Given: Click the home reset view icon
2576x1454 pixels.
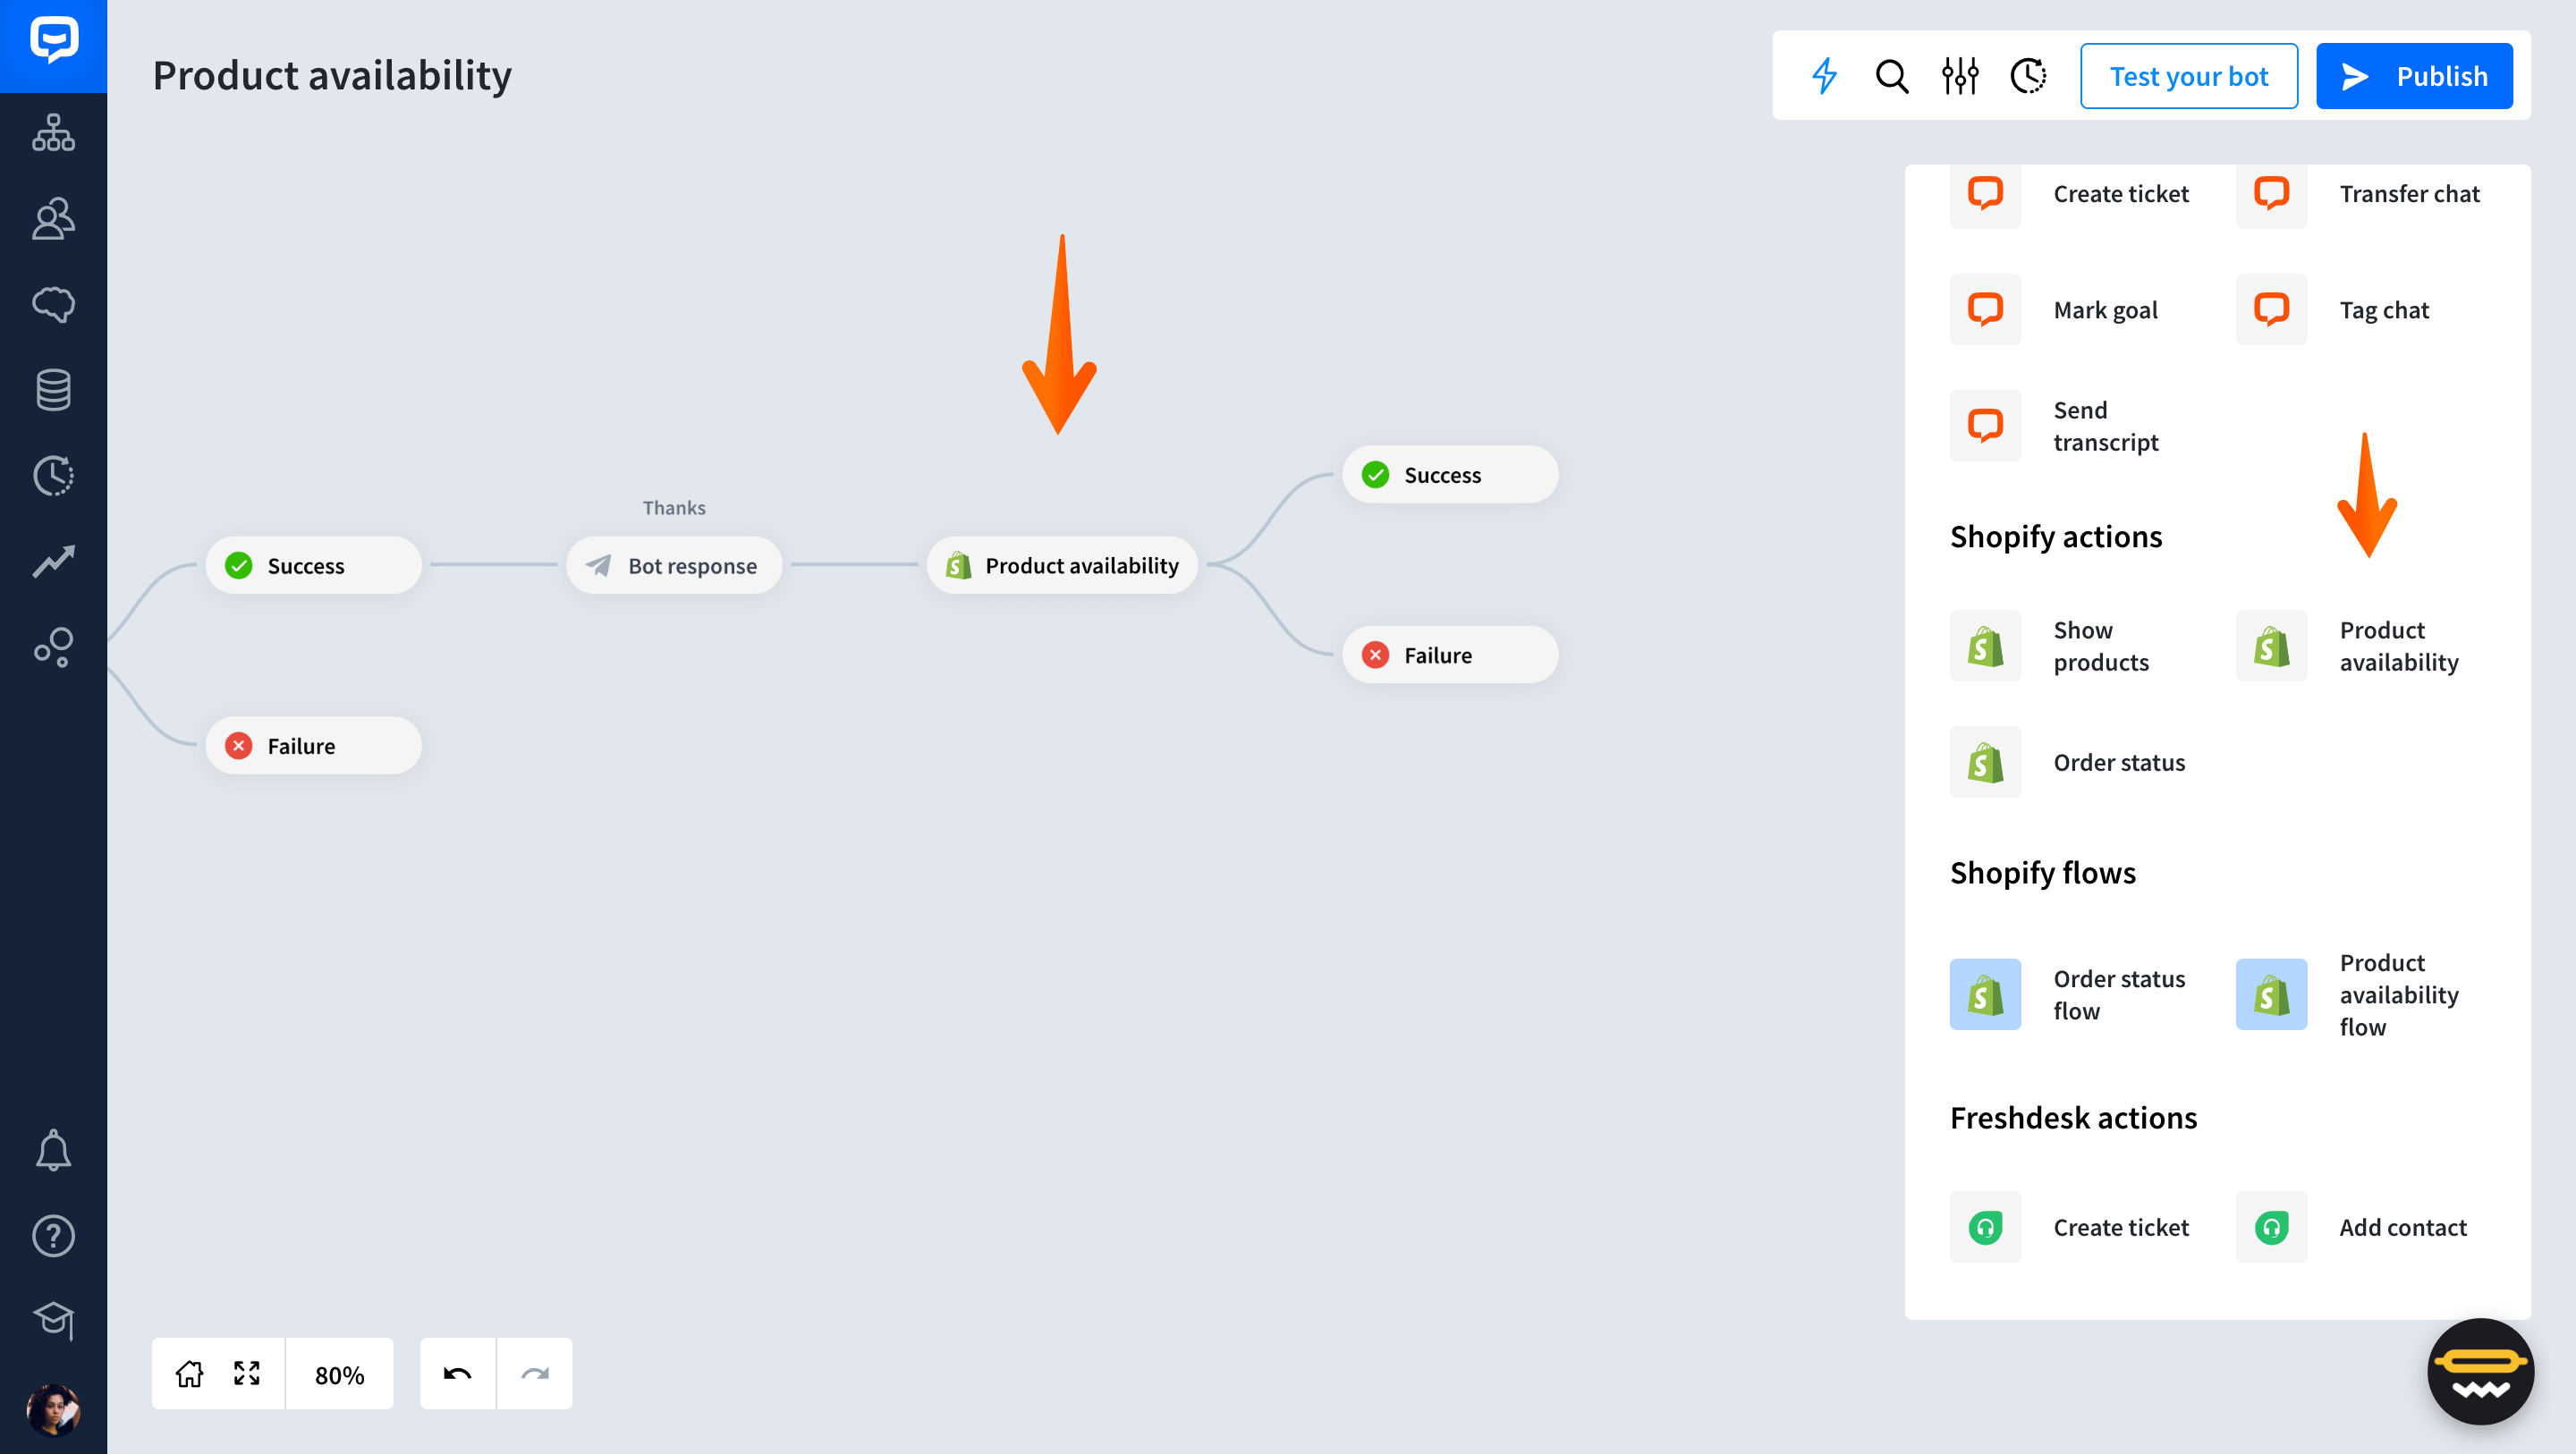Looking at the screenshot, I should click(189, 1373).
